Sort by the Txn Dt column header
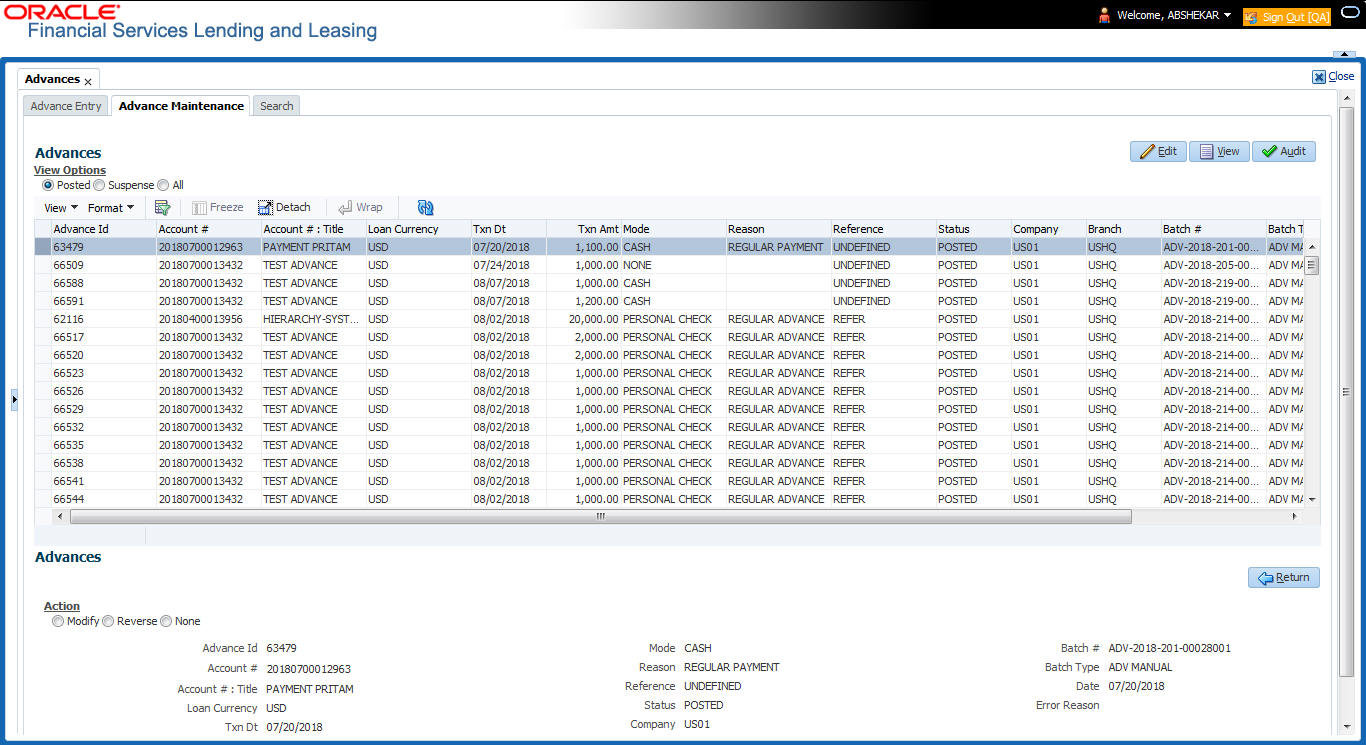Viewport: 1366px width, 745px height. click(x=509, y=229)
